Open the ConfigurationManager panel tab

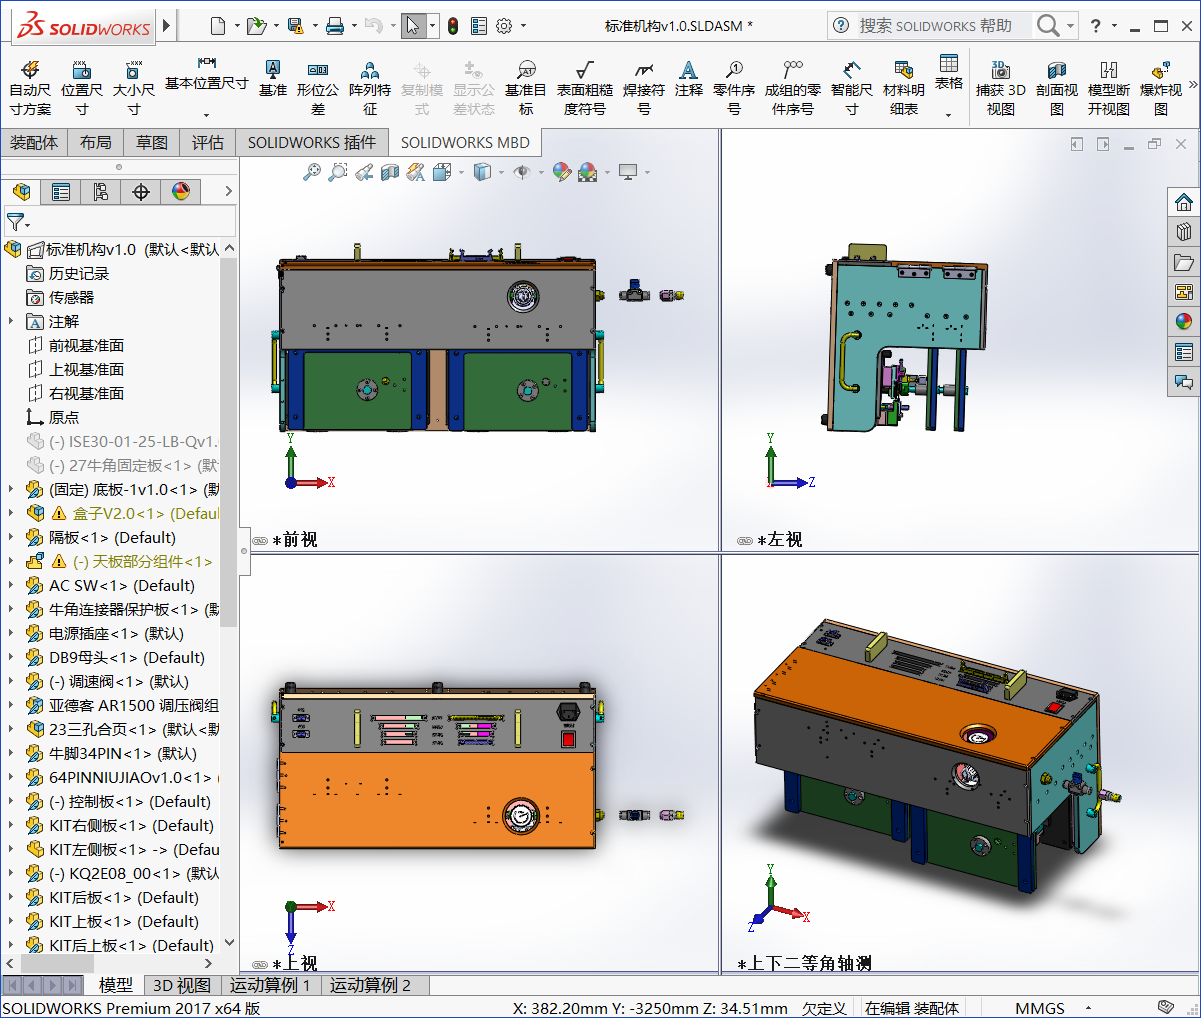[101, 191]
